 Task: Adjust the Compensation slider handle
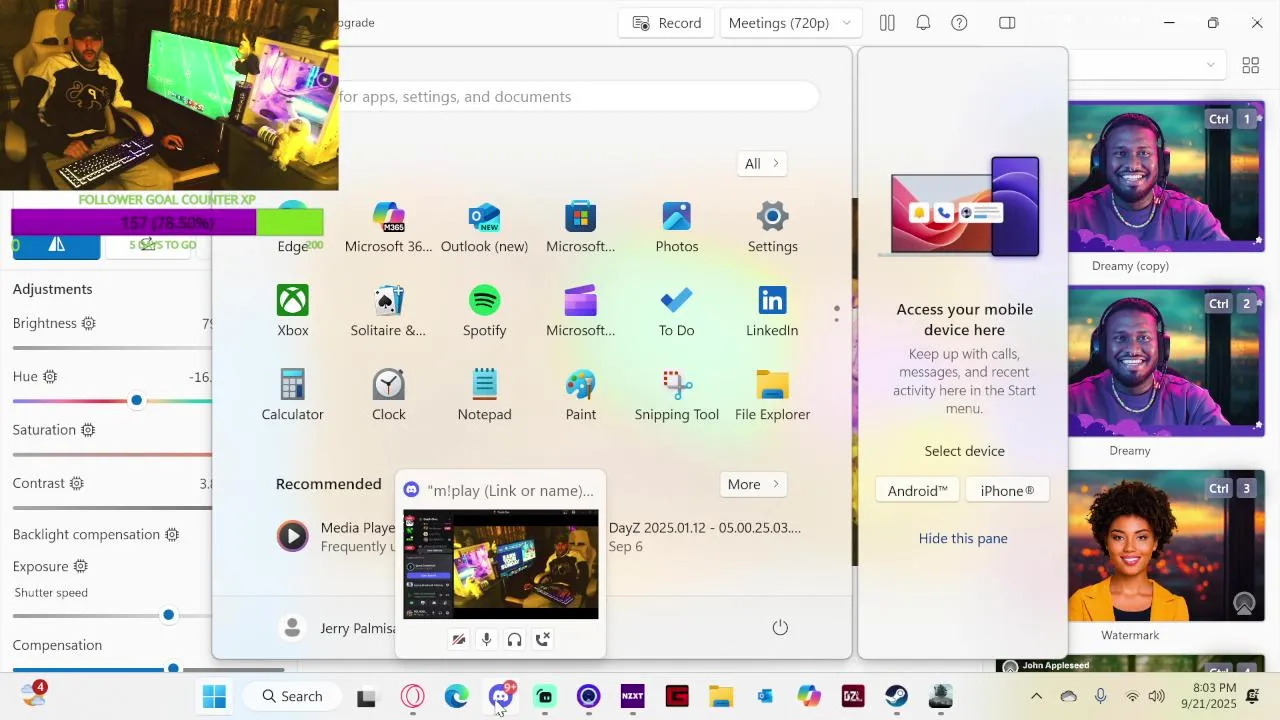(173, 668)
